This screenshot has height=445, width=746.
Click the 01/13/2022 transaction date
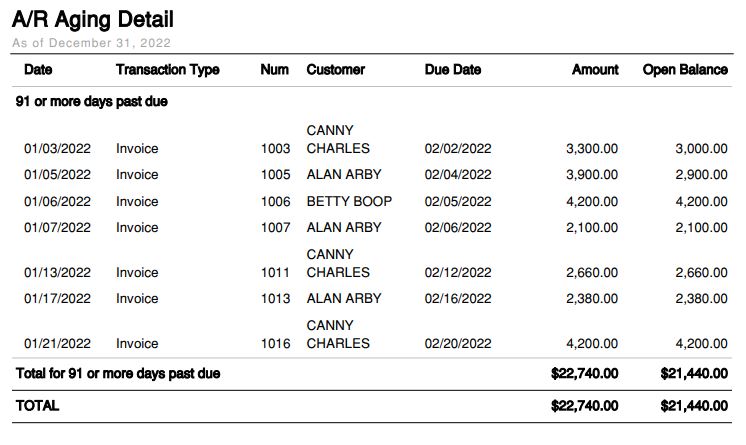(x=57, y=273)
